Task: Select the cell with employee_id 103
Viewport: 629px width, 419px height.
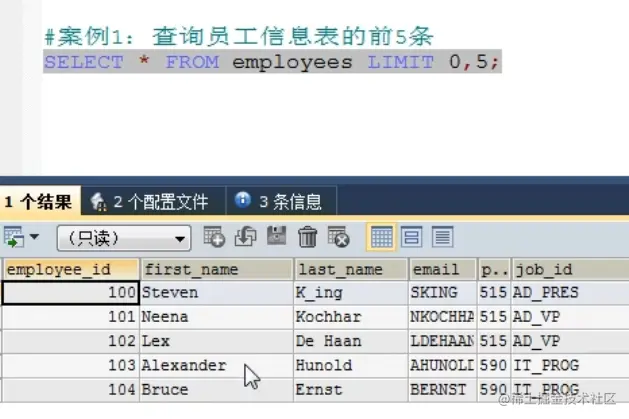Action: 71,365
